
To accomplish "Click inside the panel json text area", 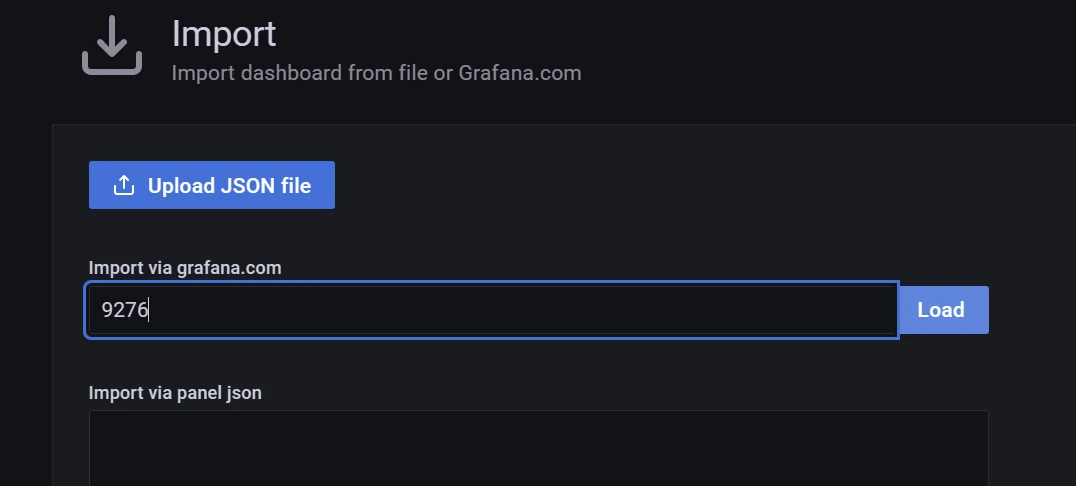I will tap(538, 448).
